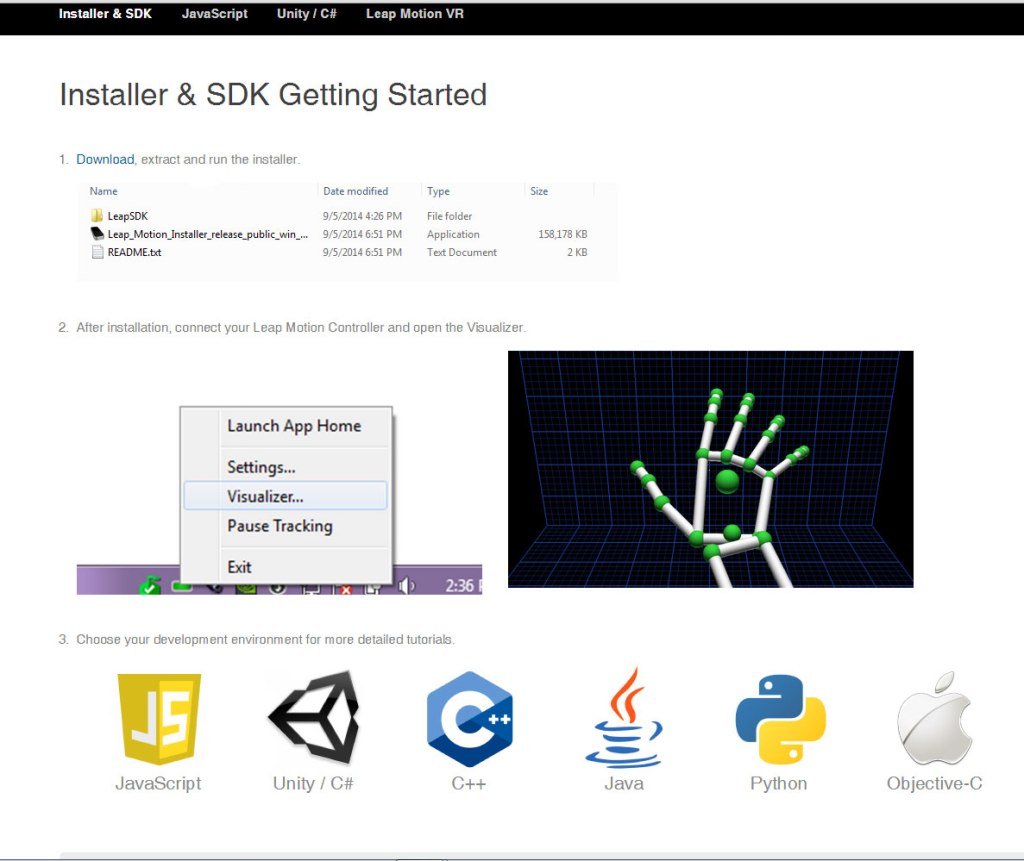The height and width of the screenshot is (861, 1024).
Task: Open Settings from the tray context menu
Action: point(261,466)
